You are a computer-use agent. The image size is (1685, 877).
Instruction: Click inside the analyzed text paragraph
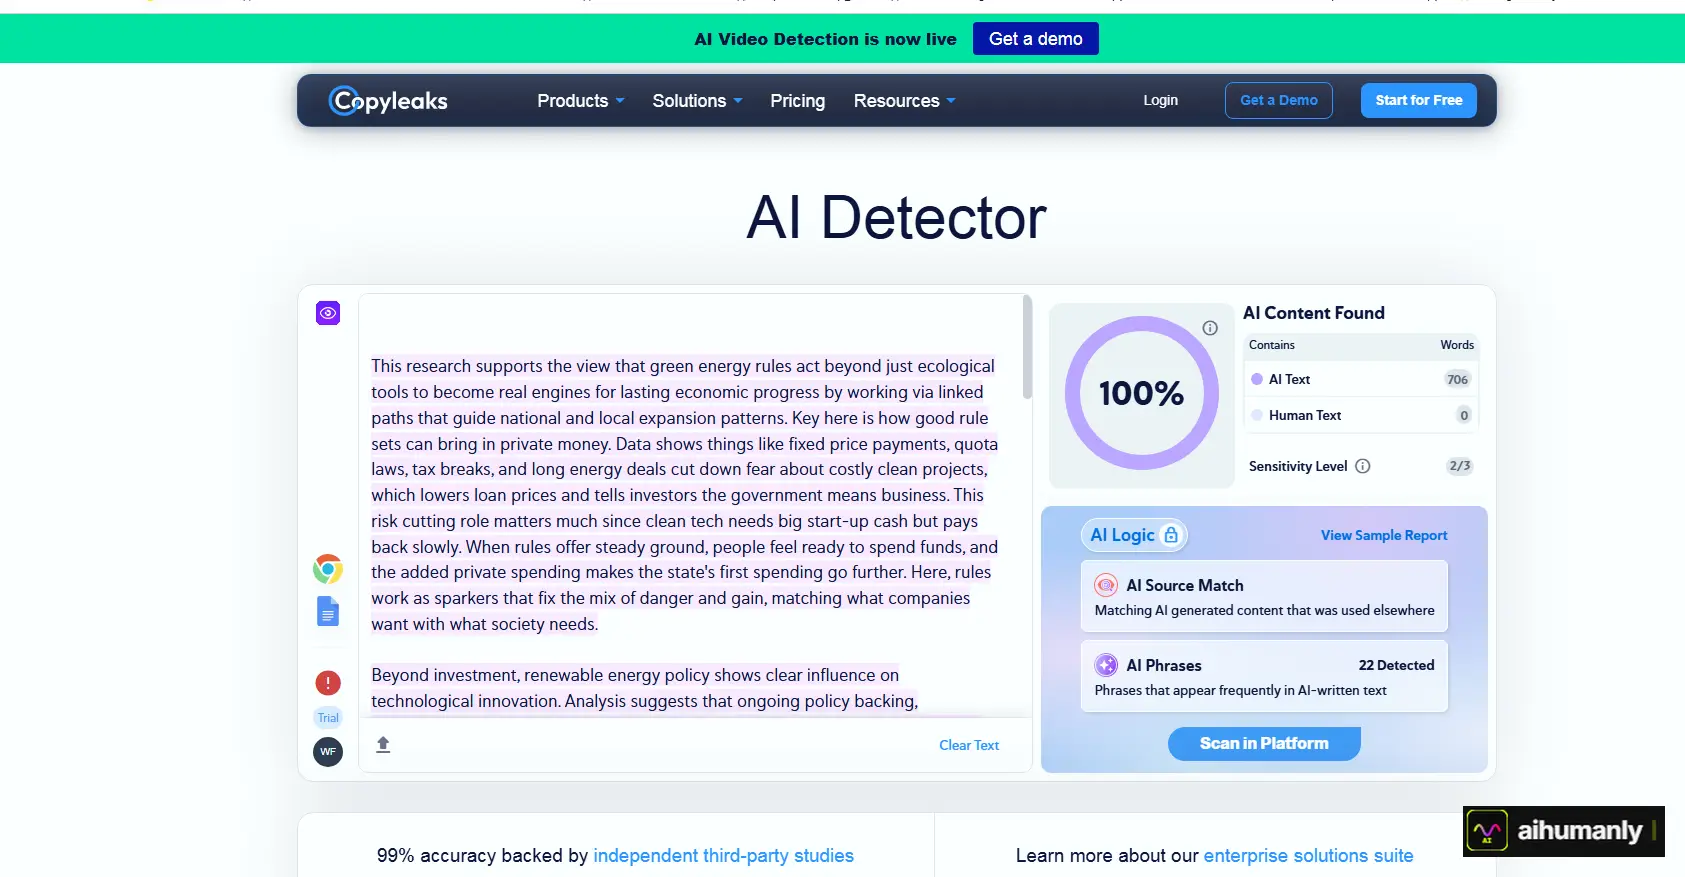[684, 495]
